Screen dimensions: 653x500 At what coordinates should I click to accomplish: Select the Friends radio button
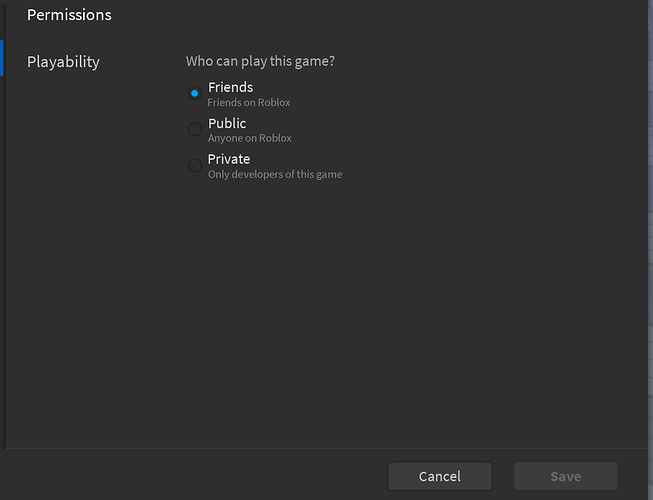coord(194,93)
